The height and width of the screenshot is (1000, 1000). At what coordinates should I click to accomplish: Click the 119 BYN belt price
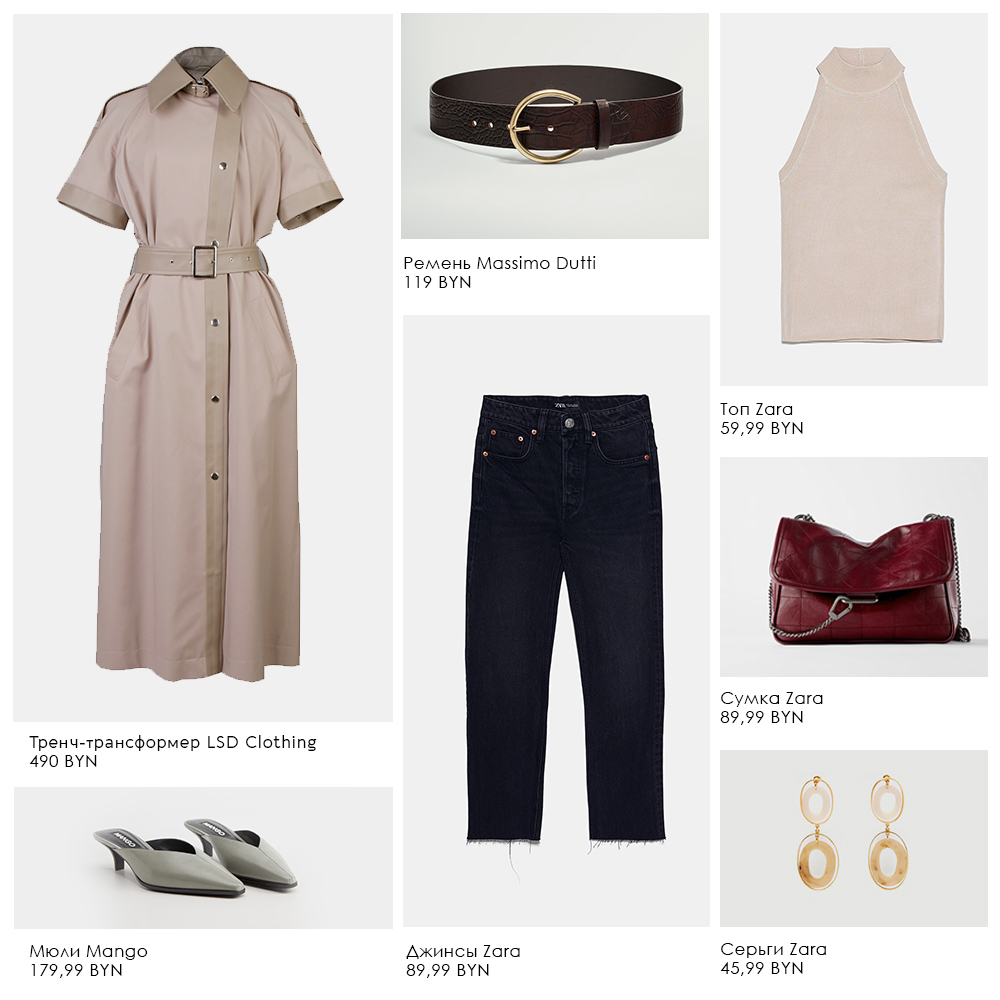pyautogui.click(x=438, y=283)
